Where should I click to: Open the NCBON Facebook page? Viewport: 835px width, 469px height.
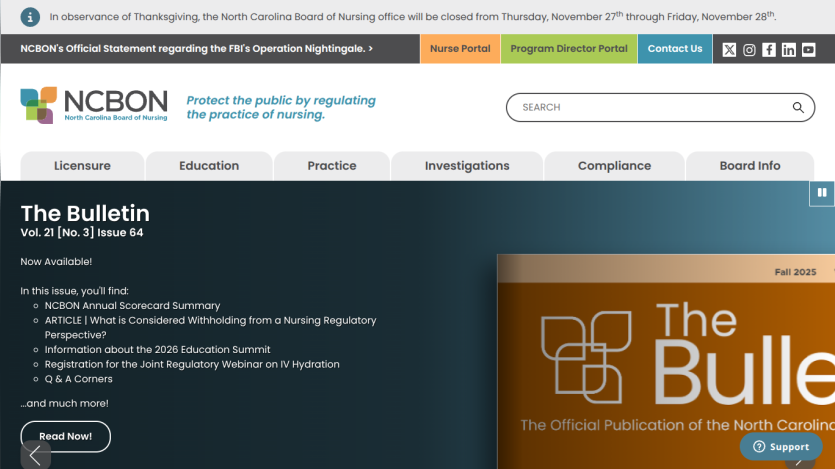[769, 50]
